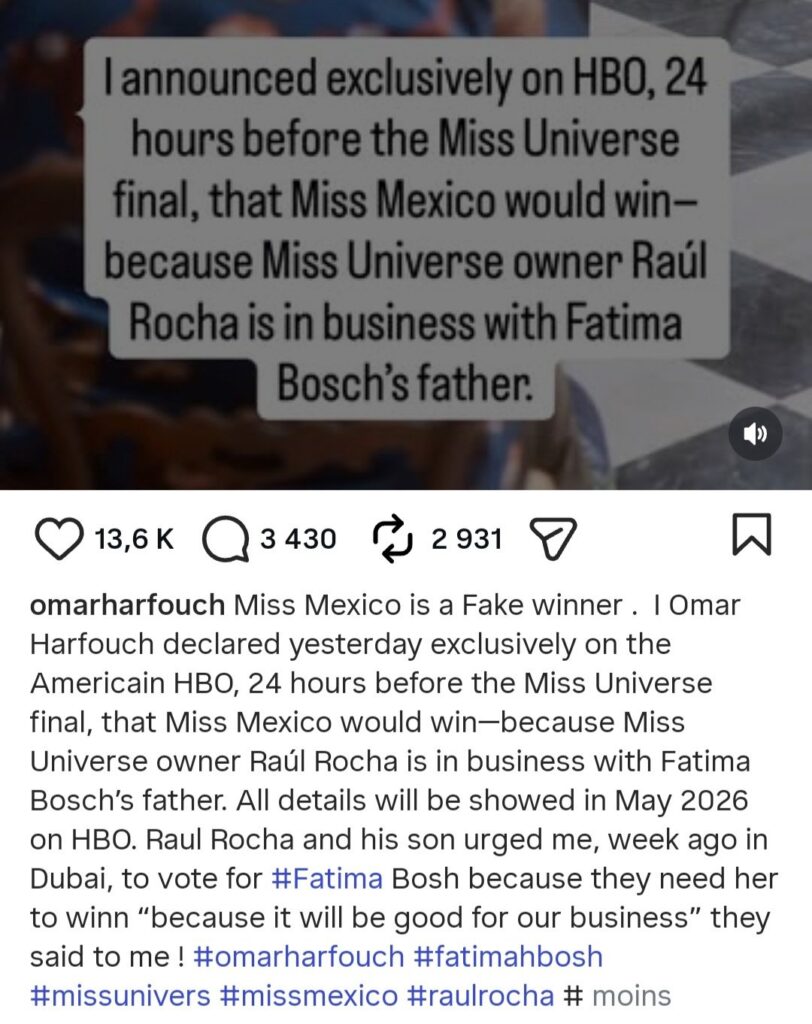View the 13,6 K likes count
Image resolution: width=812 pixels, height=1024 pixels.
tap(134, 540)
